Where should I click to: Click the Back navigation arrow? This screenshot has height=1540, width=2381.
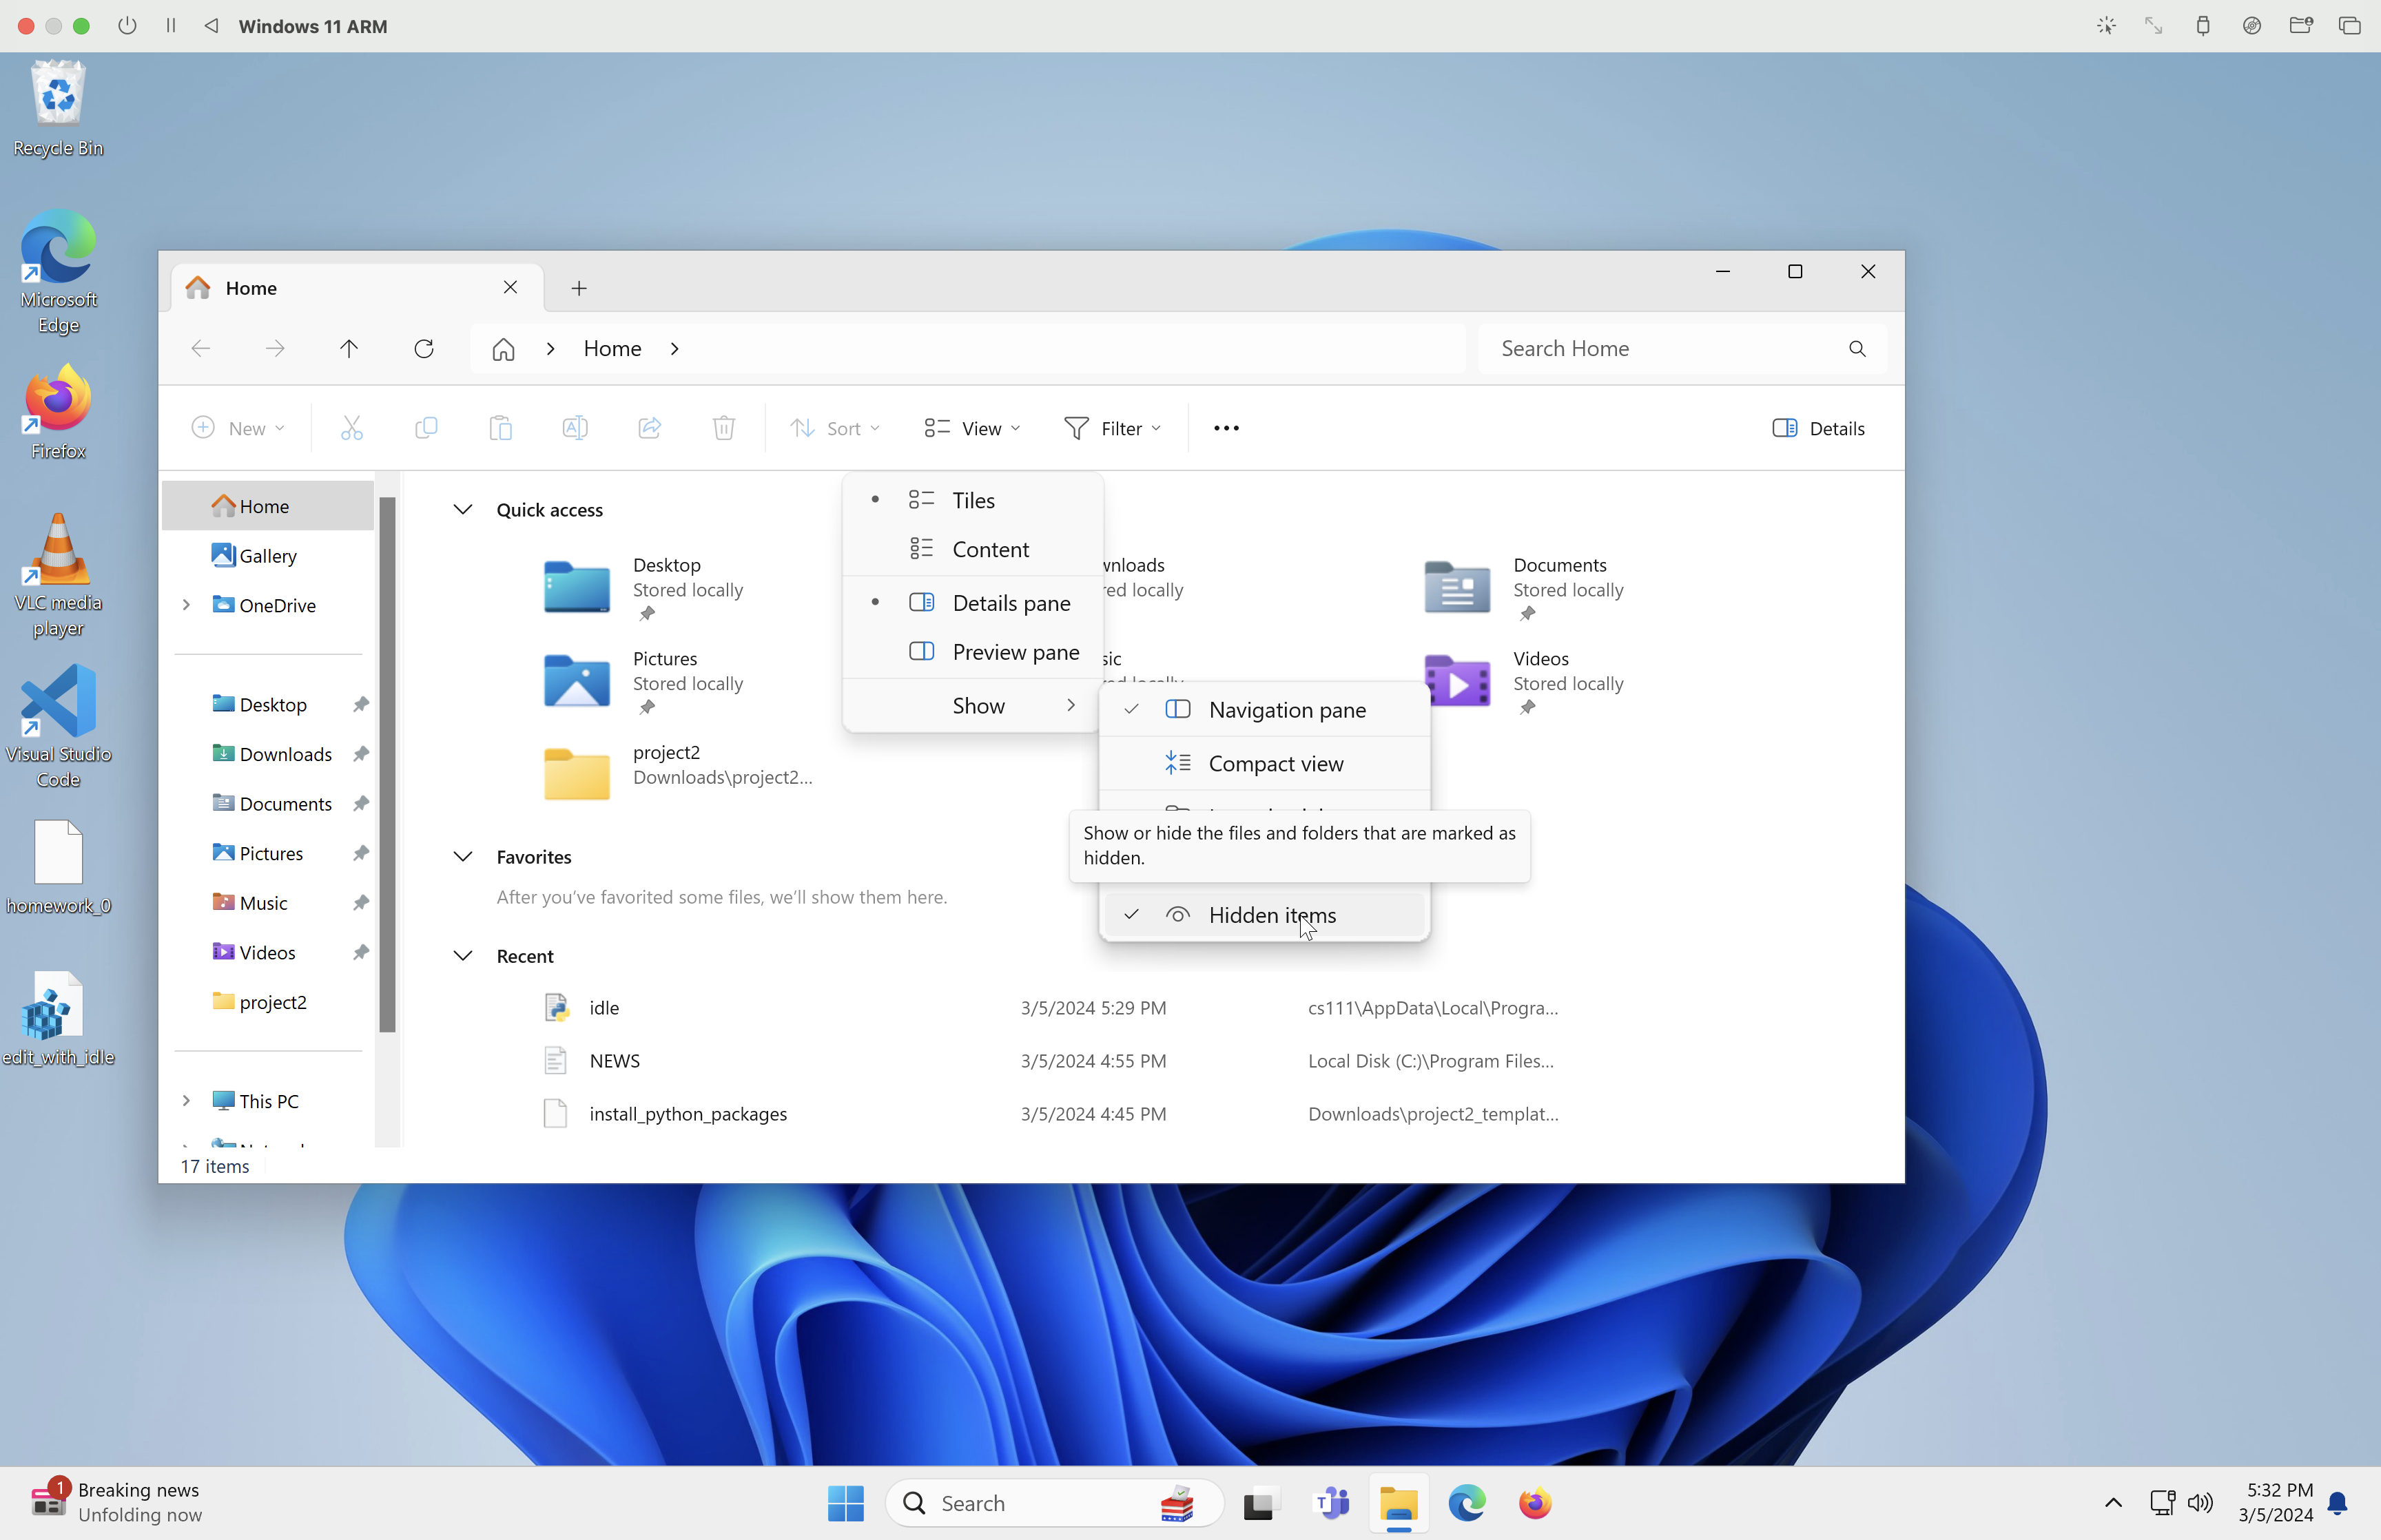click(x=201, y=348)
